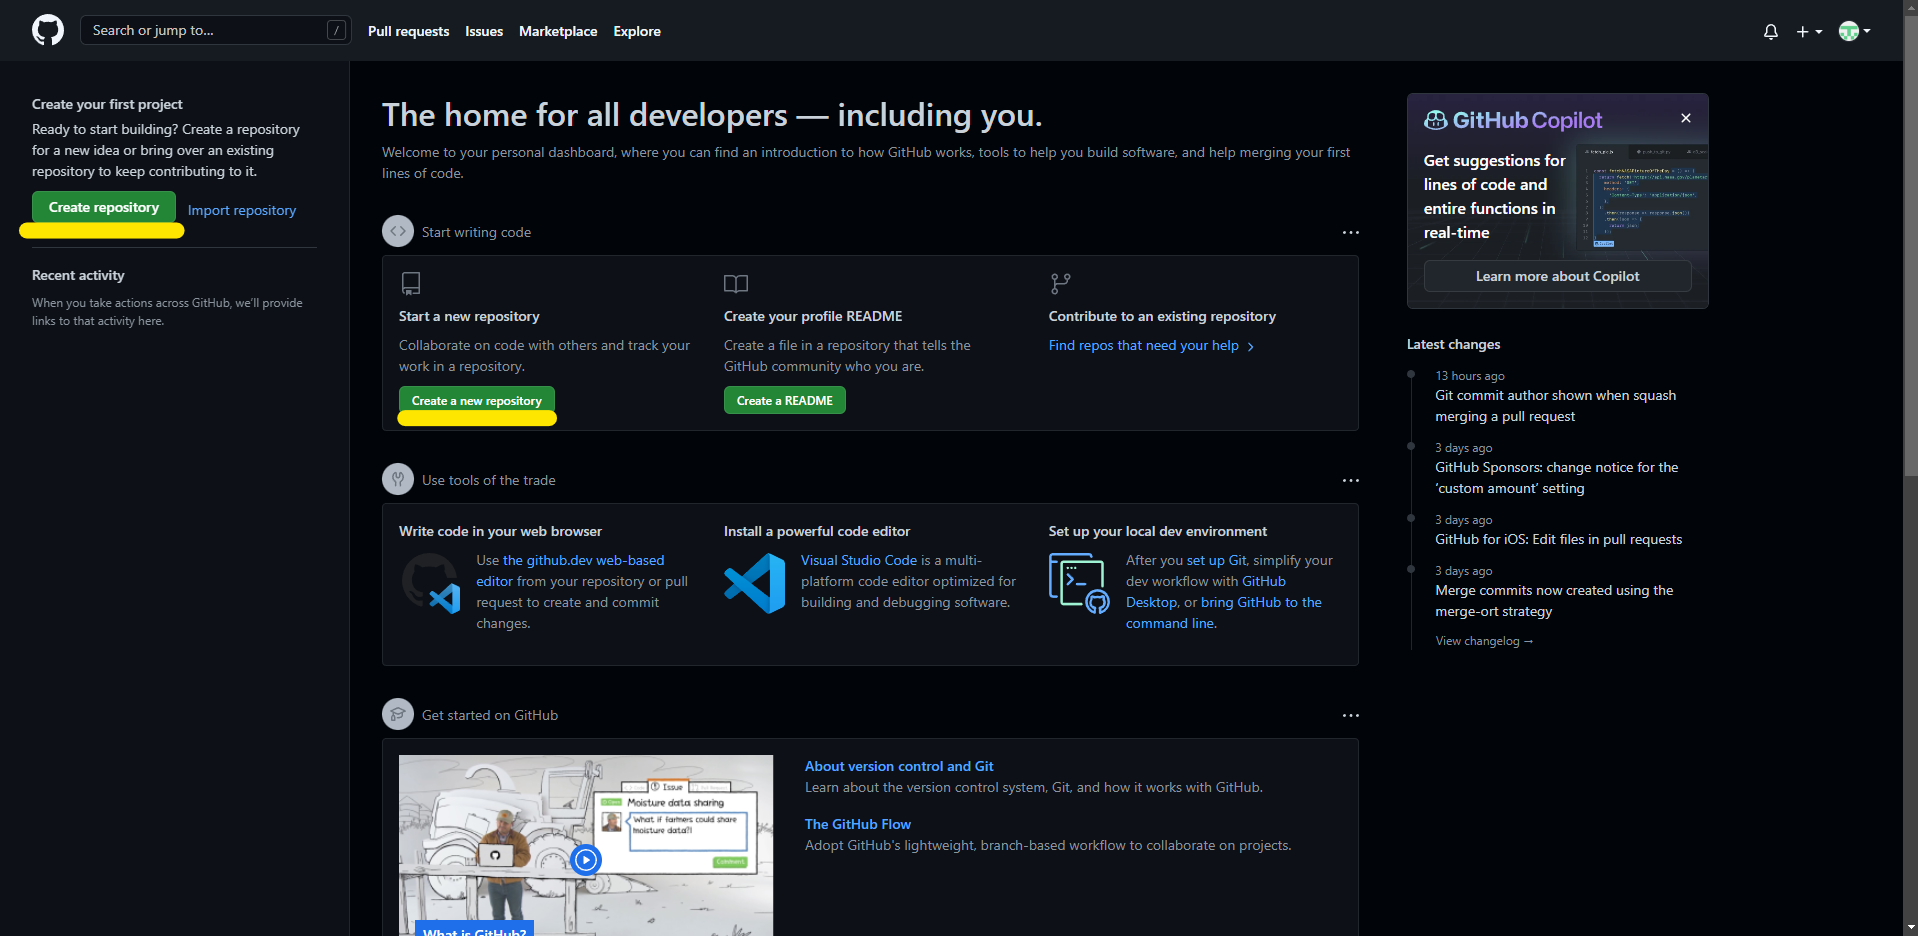Open Pull requests in top nav
Image resolution: width=1918 pixels, height=936 pixels.
408,31
